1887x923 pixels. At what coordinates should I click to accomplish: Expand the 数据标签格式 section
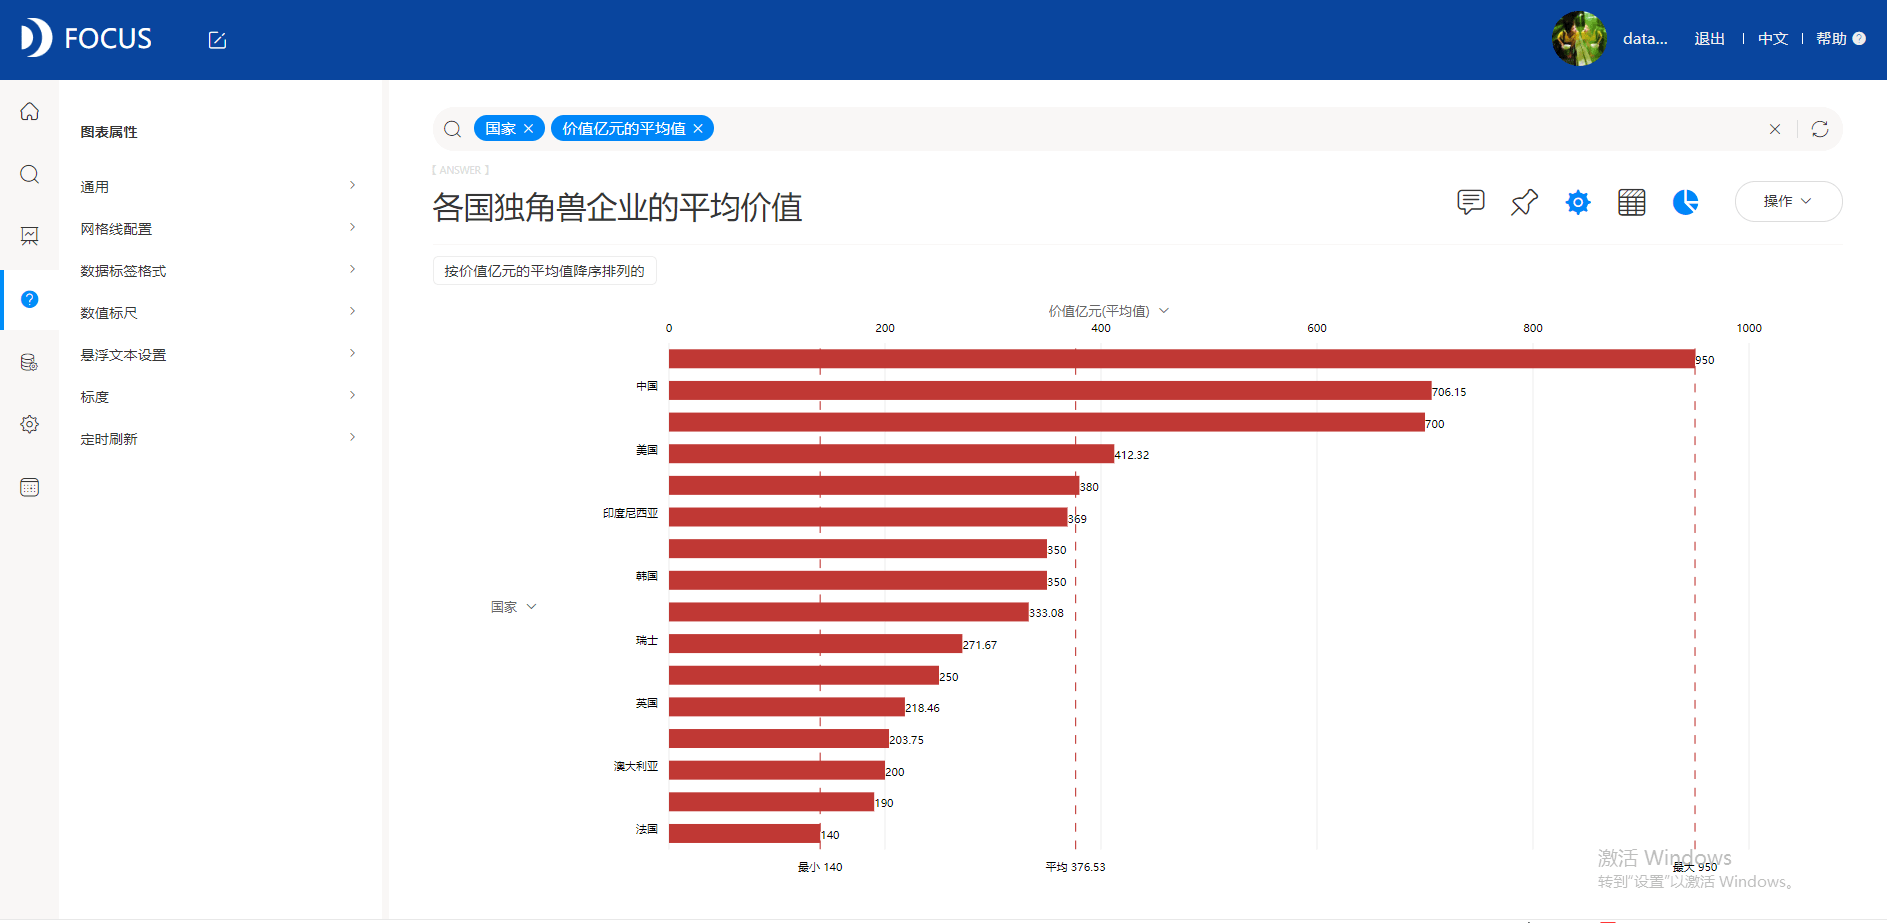(x=218, y=271)
